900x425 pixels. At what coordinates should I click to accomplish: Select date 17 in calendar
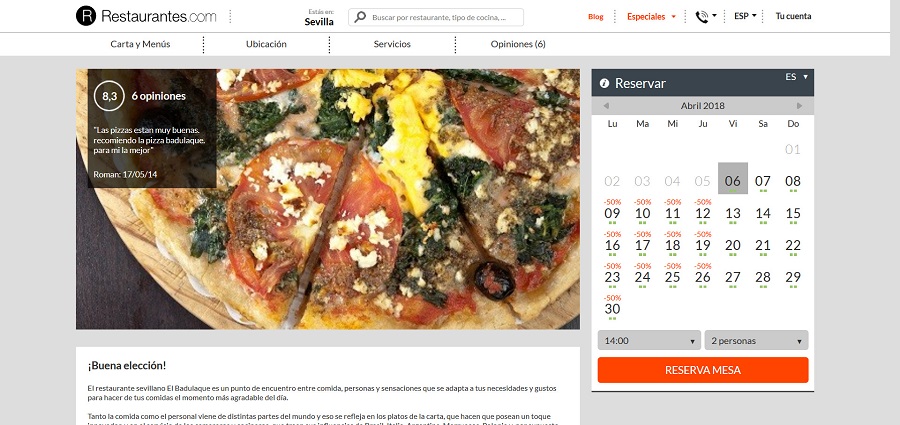pyautogui.click(x=642, y=246)
